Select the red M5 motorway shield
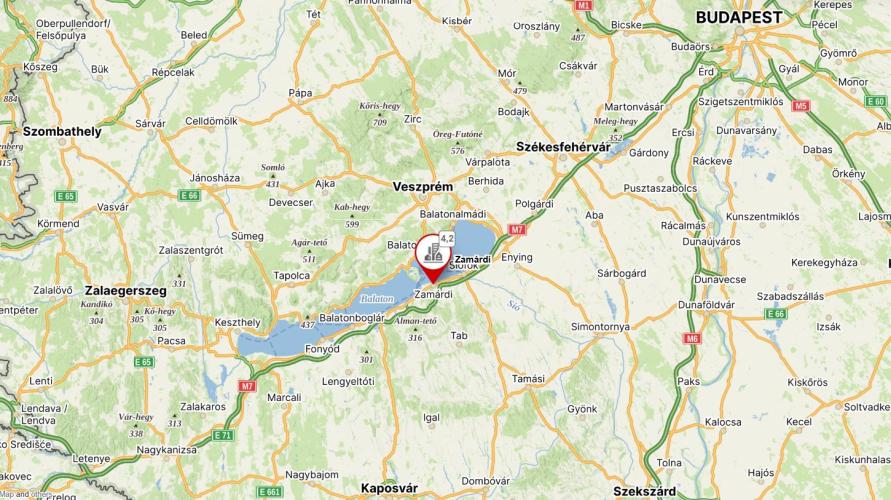This screenshot has width=891, height=500. 801,106
